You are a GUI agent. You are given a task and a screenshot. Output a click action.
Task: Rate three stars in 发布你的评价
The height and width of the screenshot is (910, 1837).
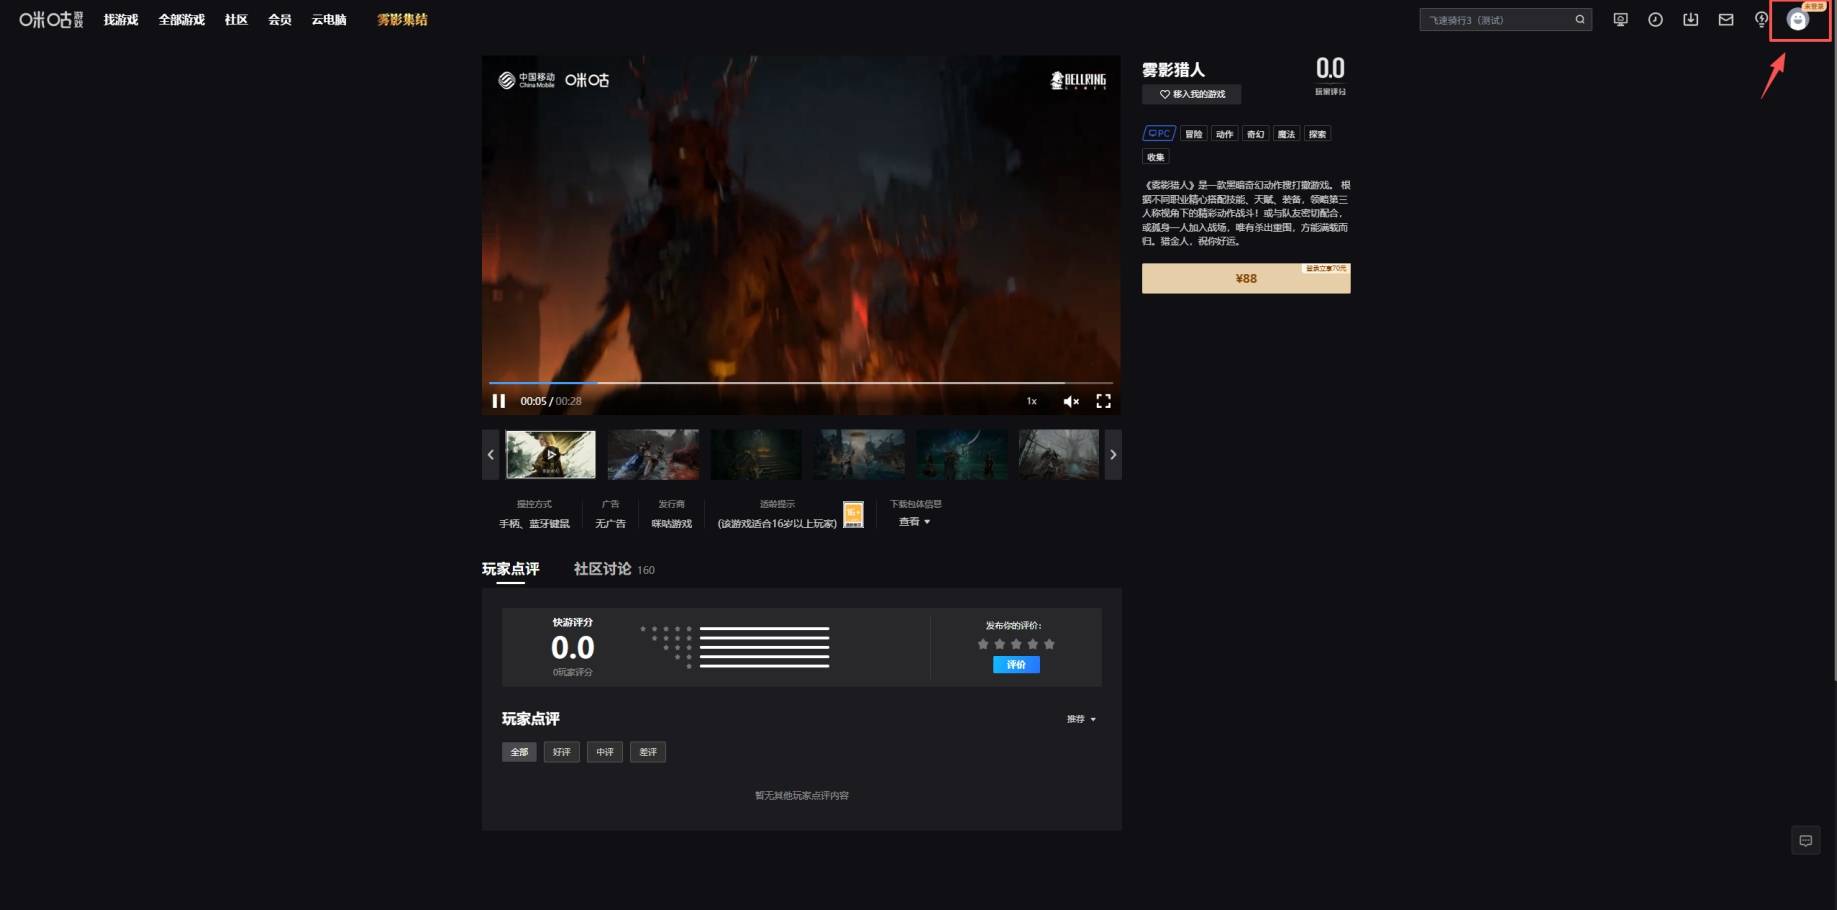click(1016, 644)
